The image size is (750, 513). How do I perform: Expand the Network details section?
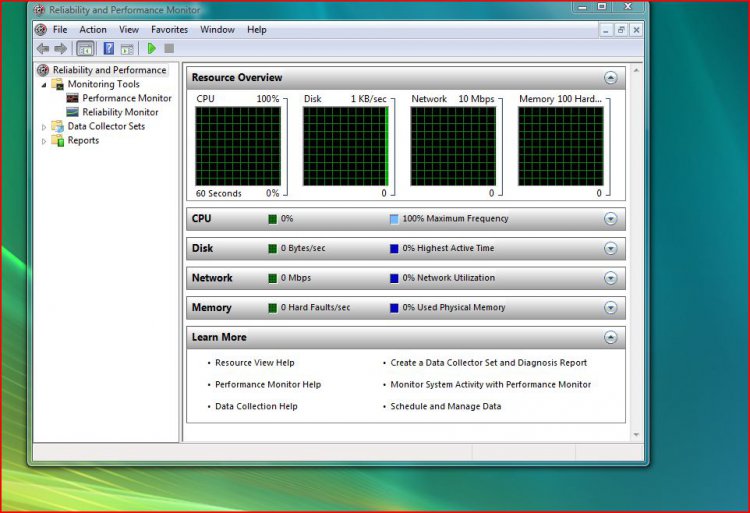610,278
